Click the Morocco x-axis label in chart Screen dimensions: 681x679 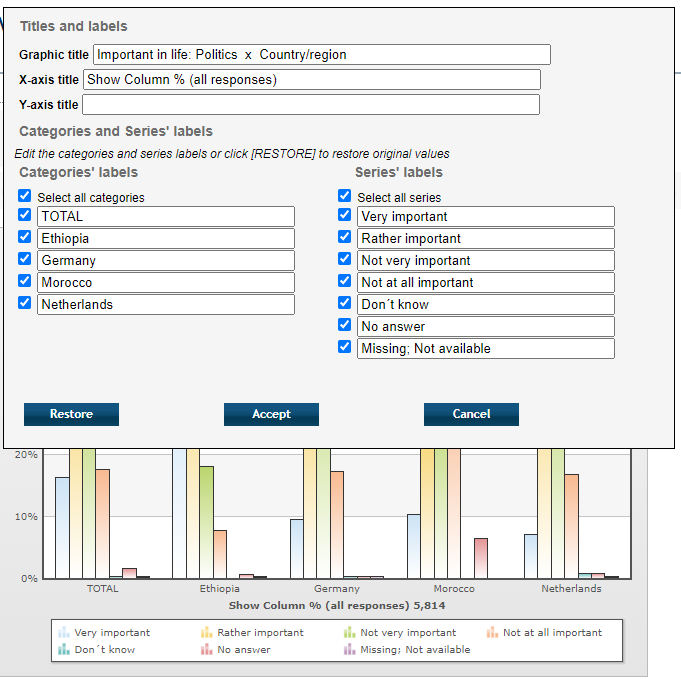point(454,589)
